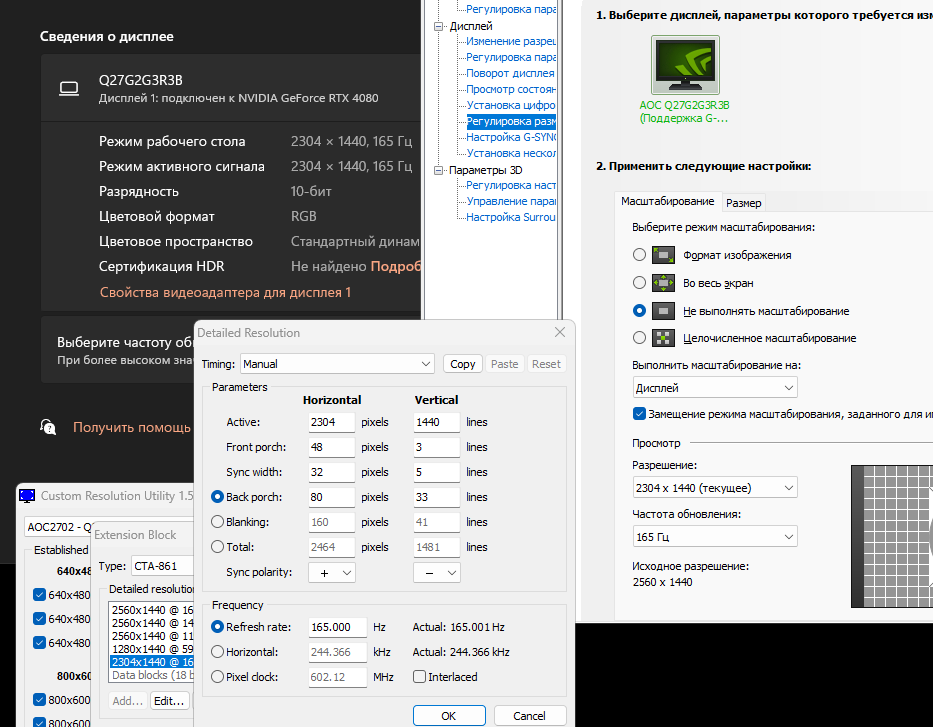The image size is (933, 727).
Task: Open the vertical sync polarity dropdown
Action: click(437, 572)
